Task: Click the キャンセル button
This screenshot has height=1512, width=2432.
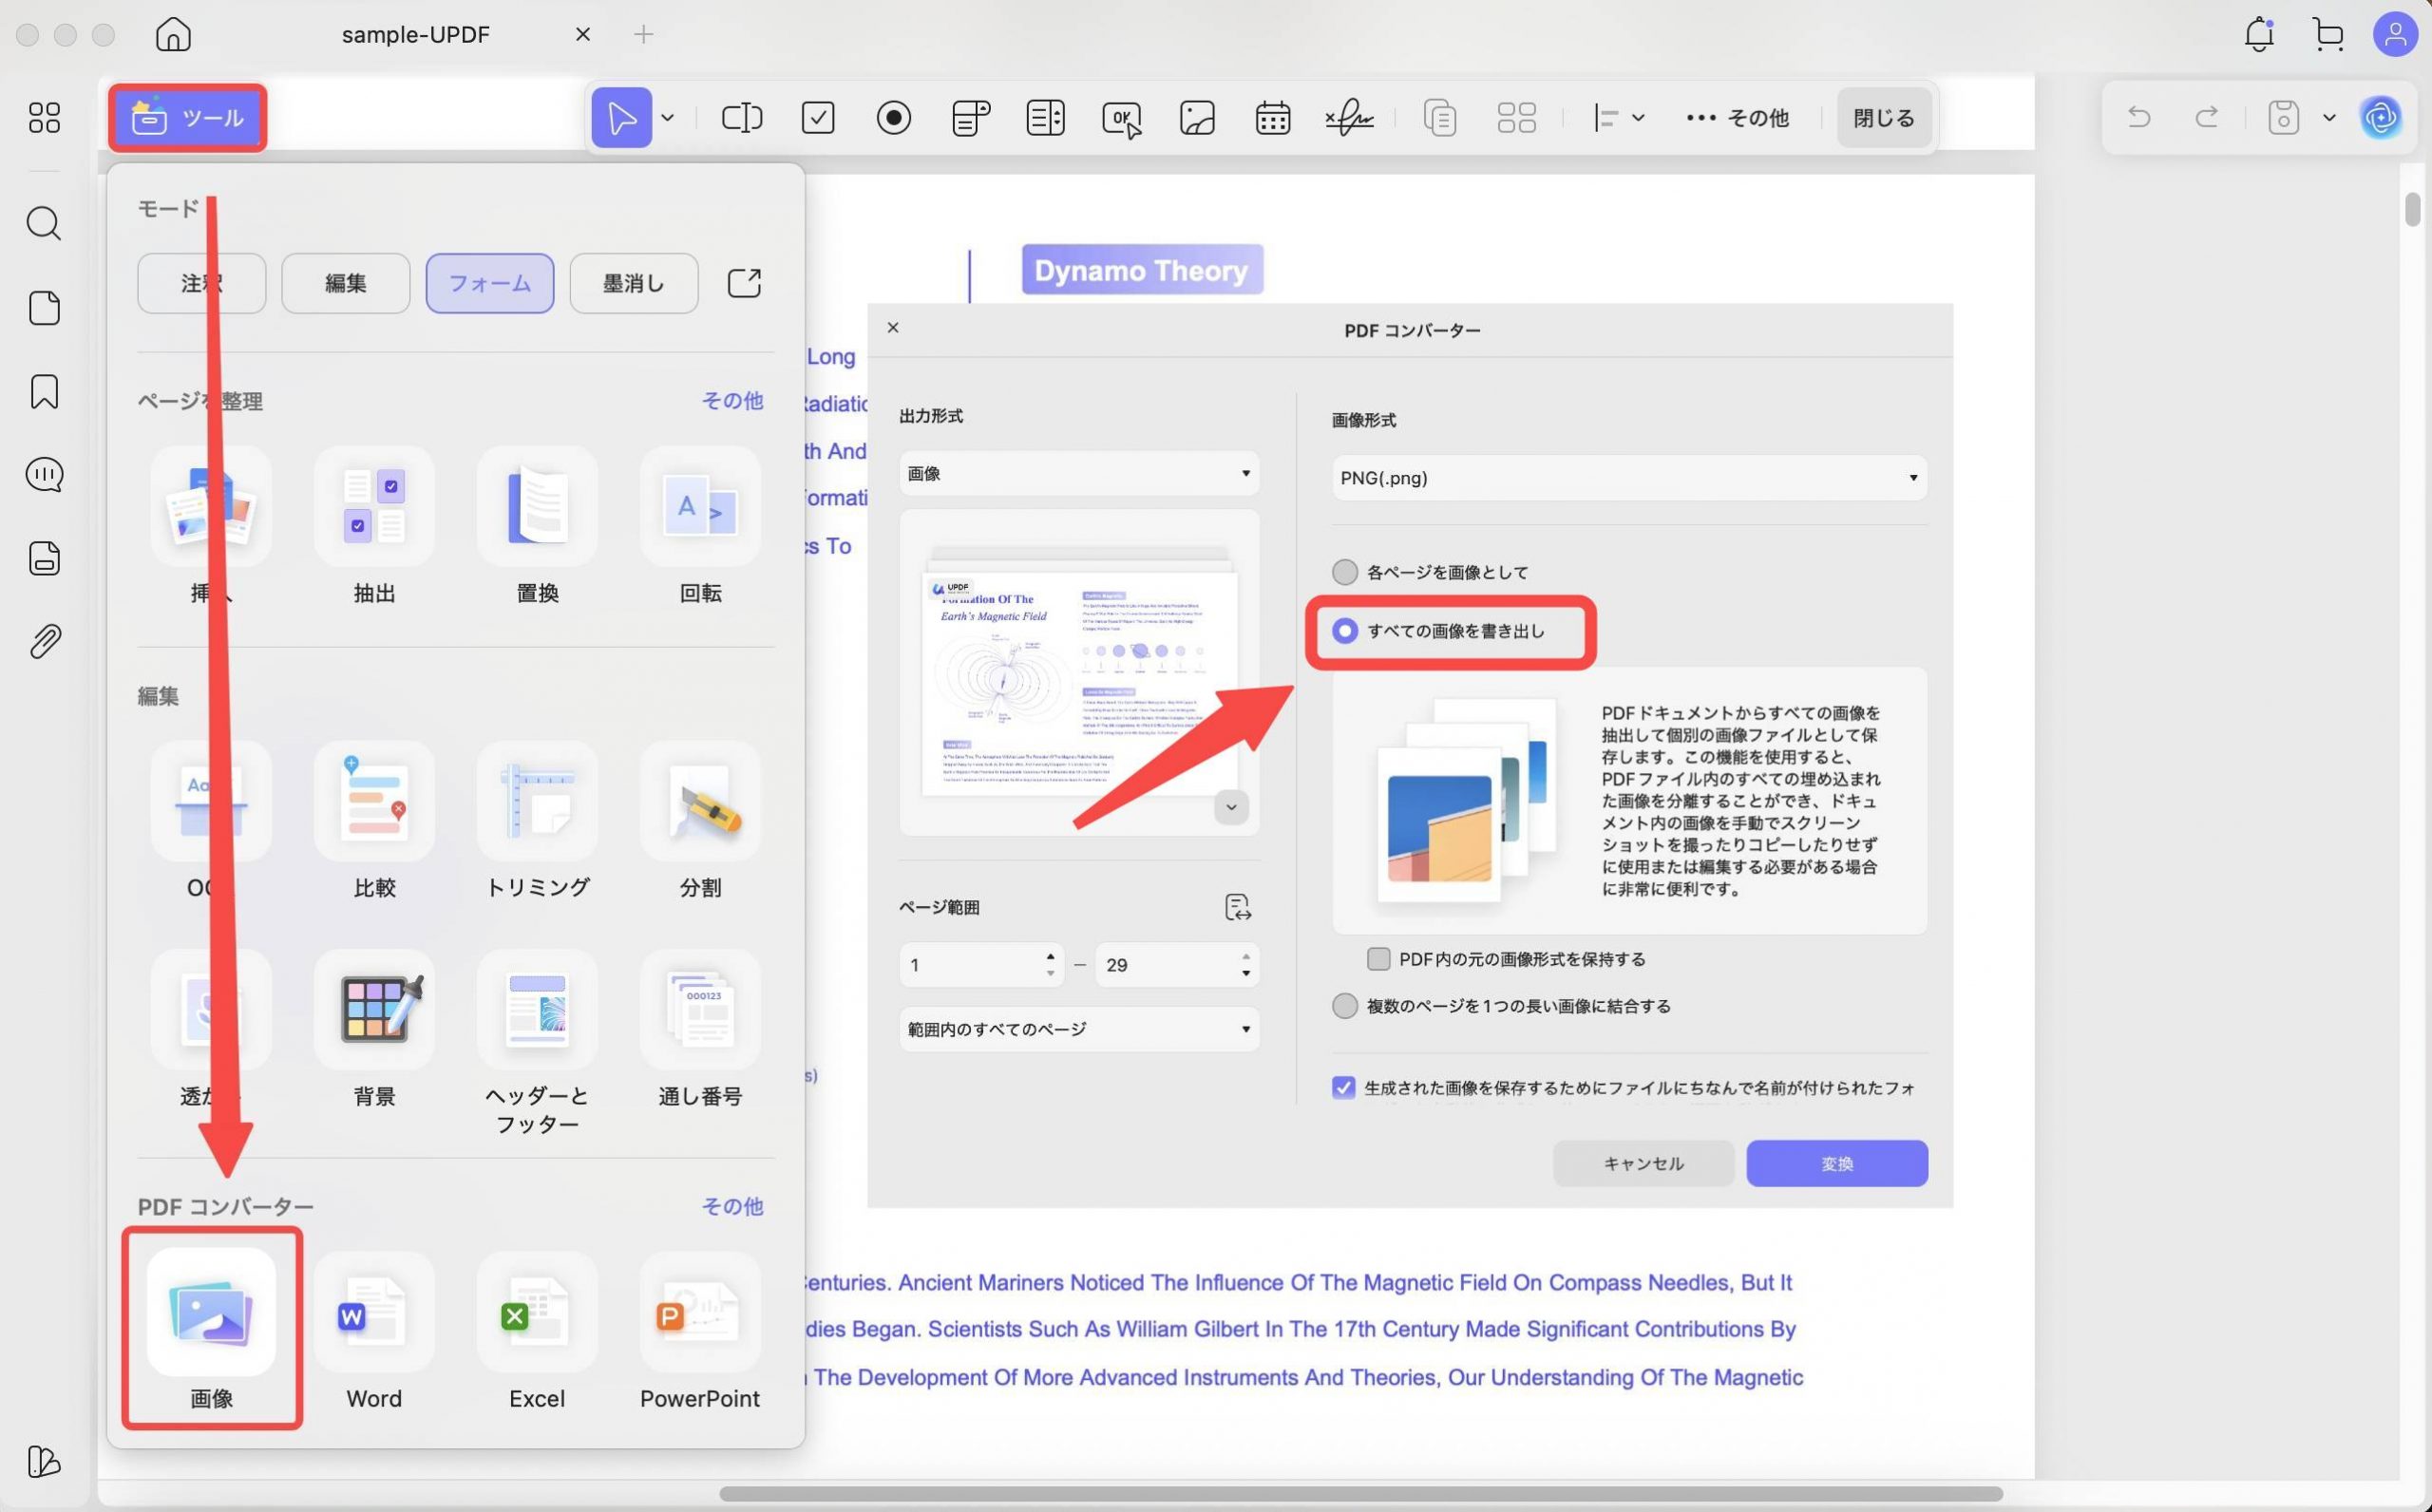Action: point(1643,1164)
